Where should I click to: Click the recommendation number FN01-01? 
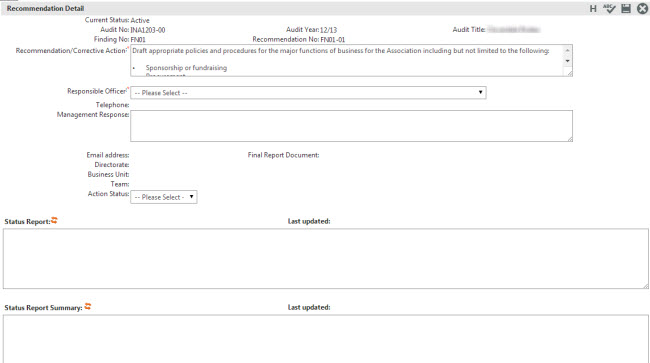(332, 40)
